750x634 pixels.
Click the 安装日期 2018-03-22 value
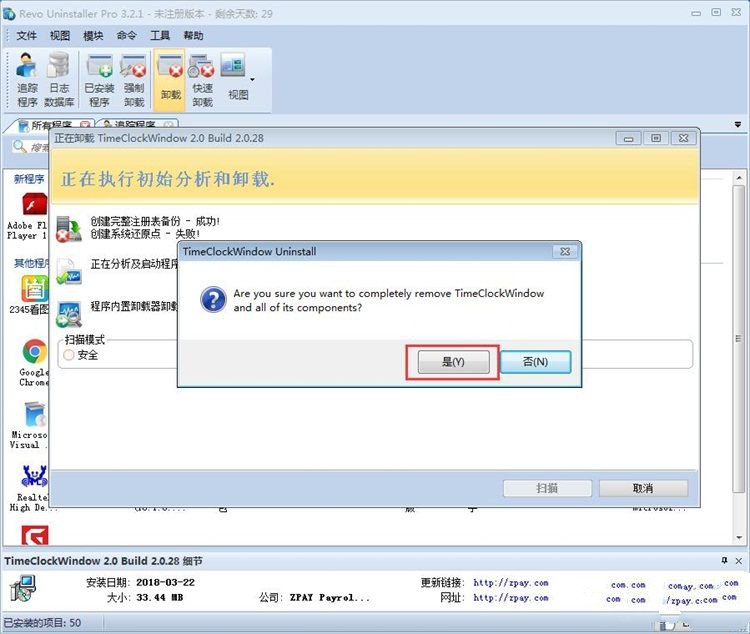coord(165,582)
